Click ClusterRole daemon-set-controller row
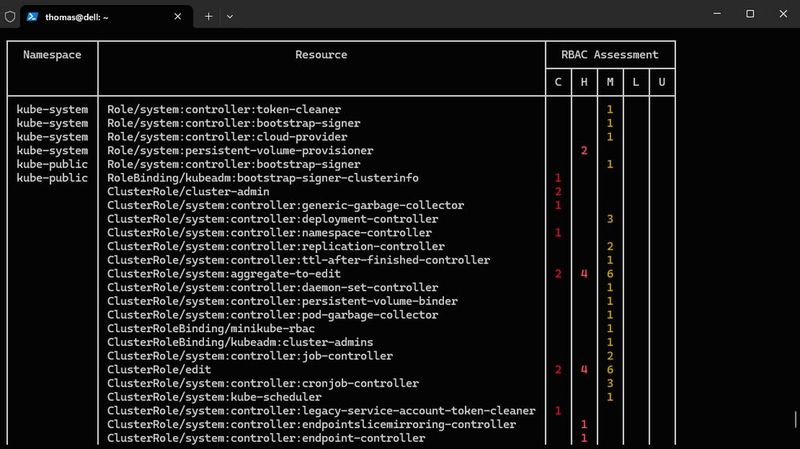This screenshot has width=800, height=449. (x=272, y=287)
